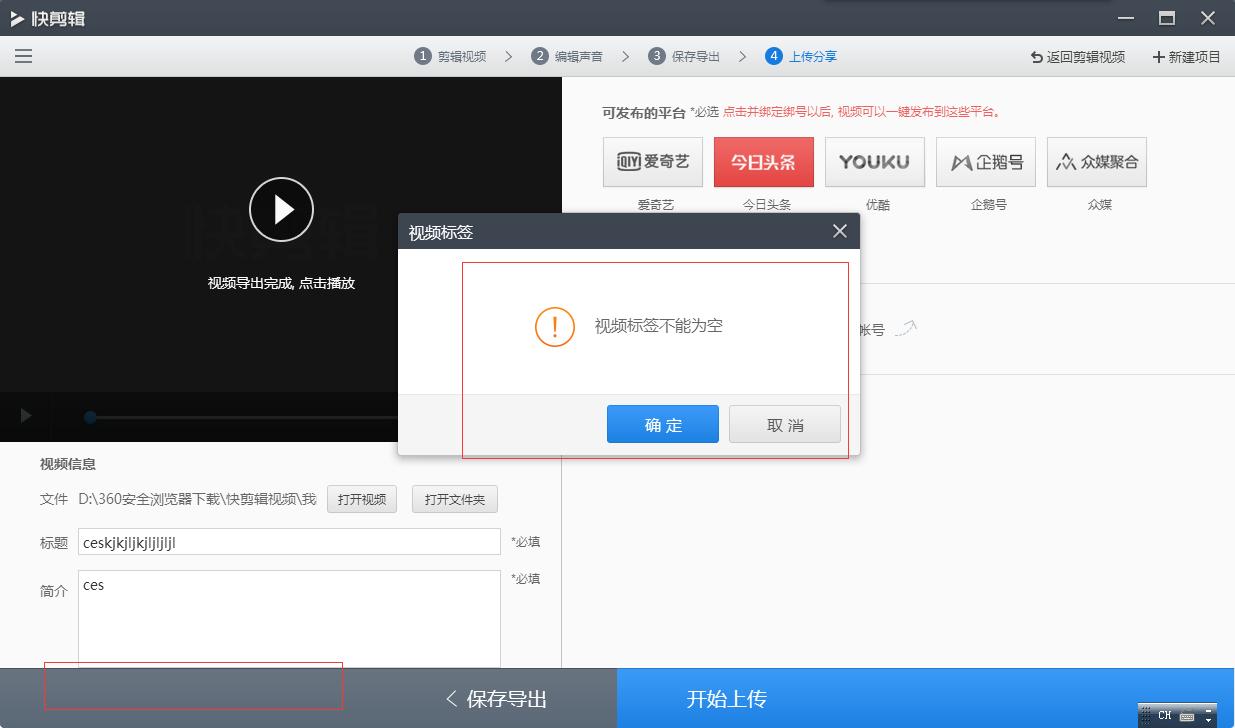Switch input language via CH indicator
Viewport: 1235px width, 728px height.
1164,716
